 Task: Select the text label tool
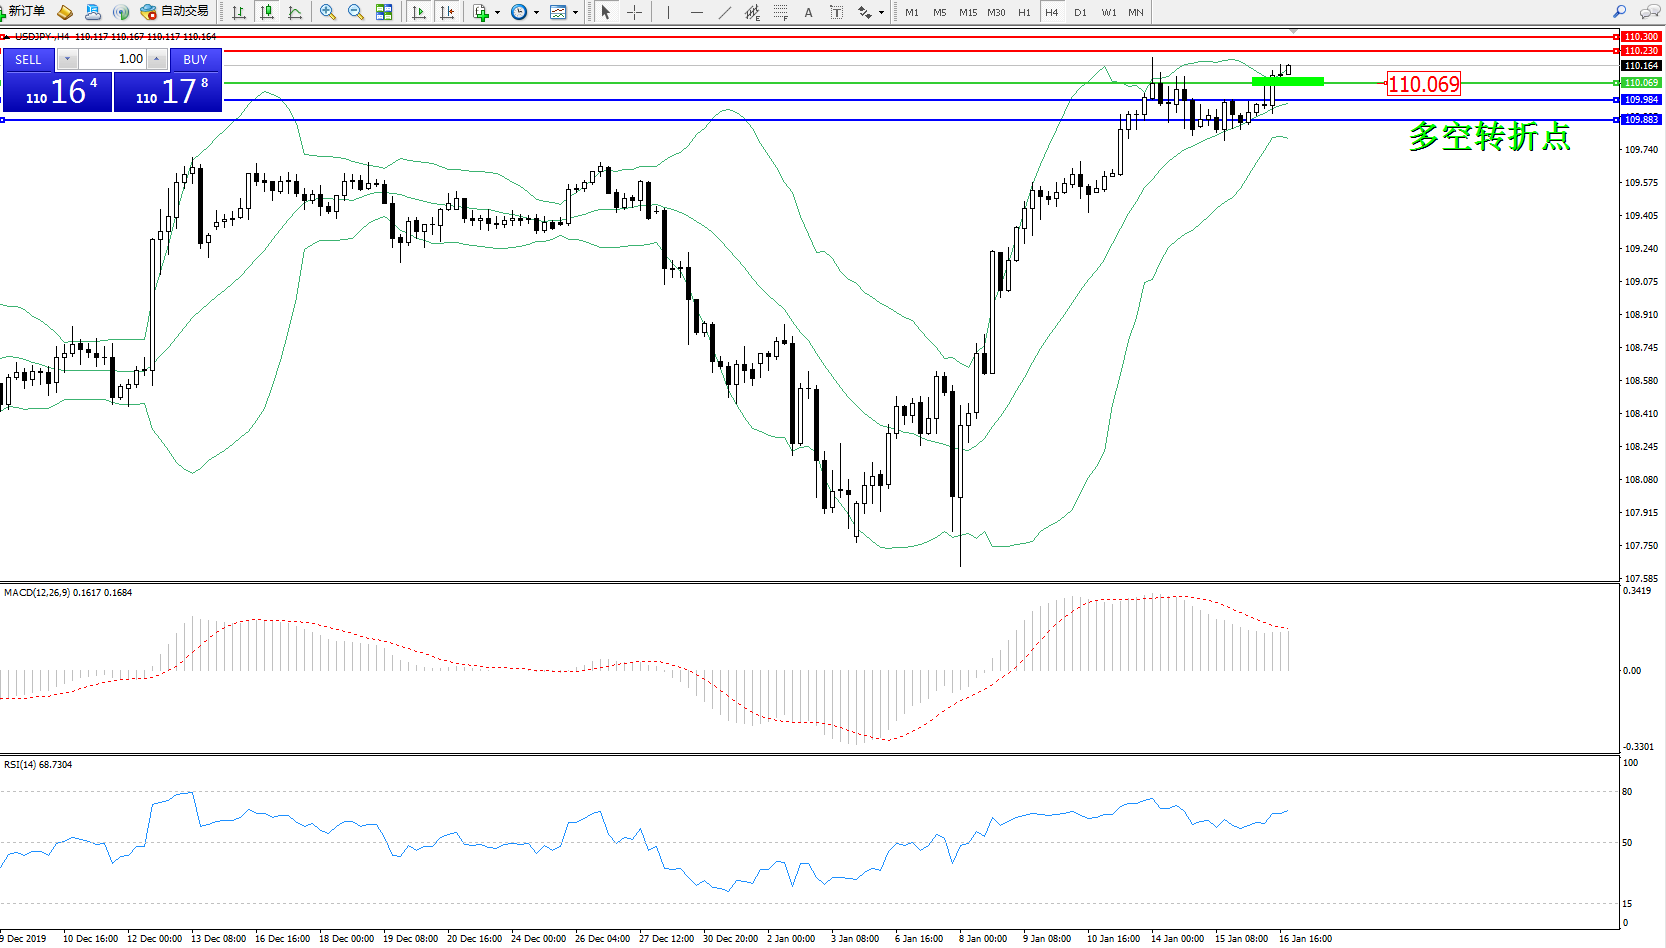(x=808, y=12)
